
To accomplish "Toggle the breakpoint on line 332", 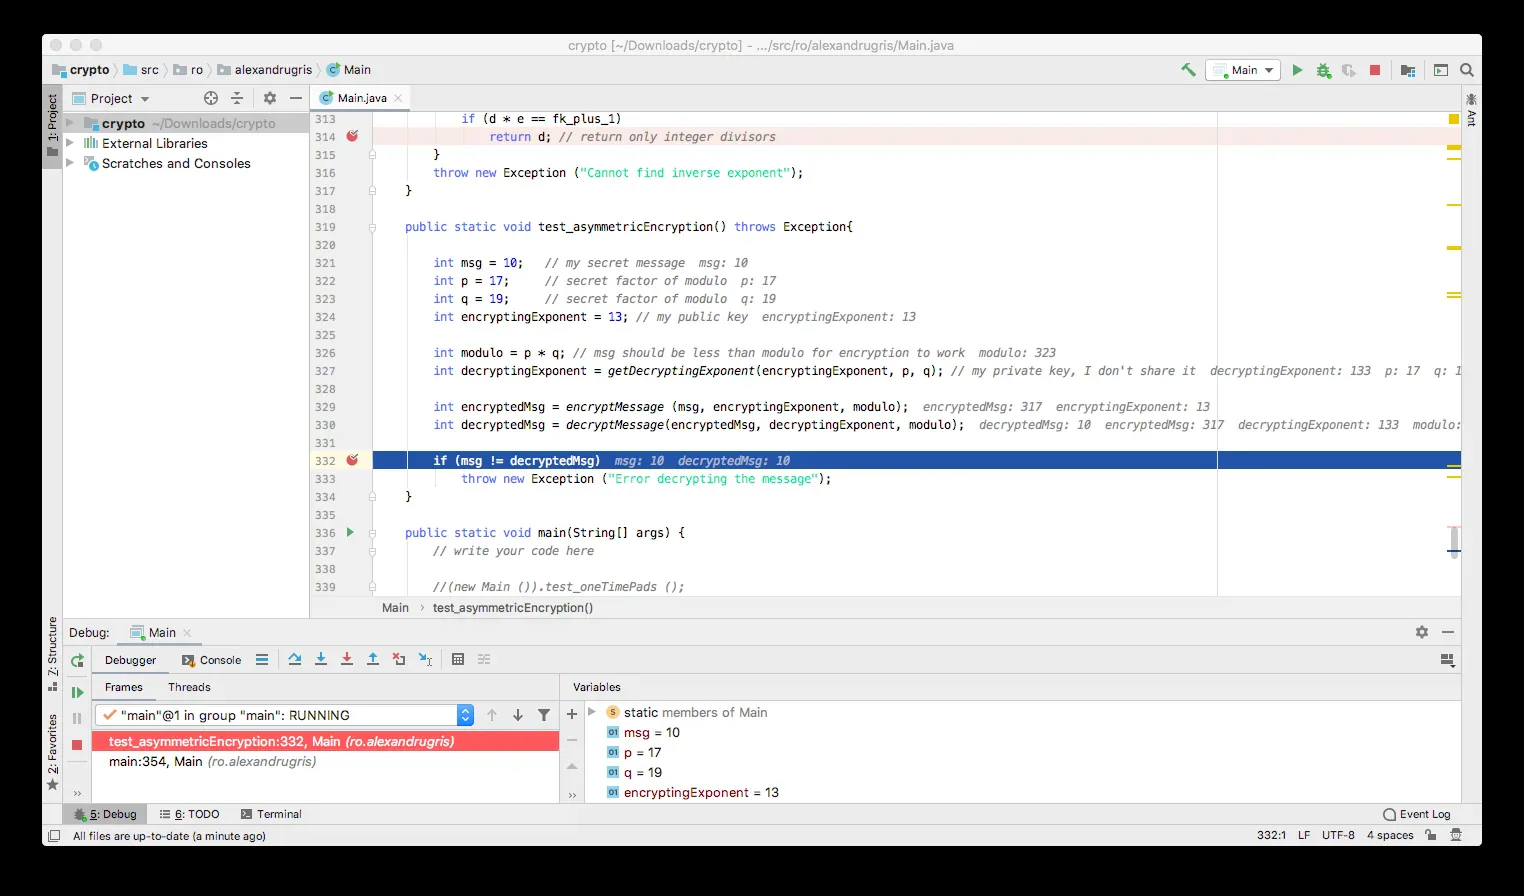I will point(352,460).
